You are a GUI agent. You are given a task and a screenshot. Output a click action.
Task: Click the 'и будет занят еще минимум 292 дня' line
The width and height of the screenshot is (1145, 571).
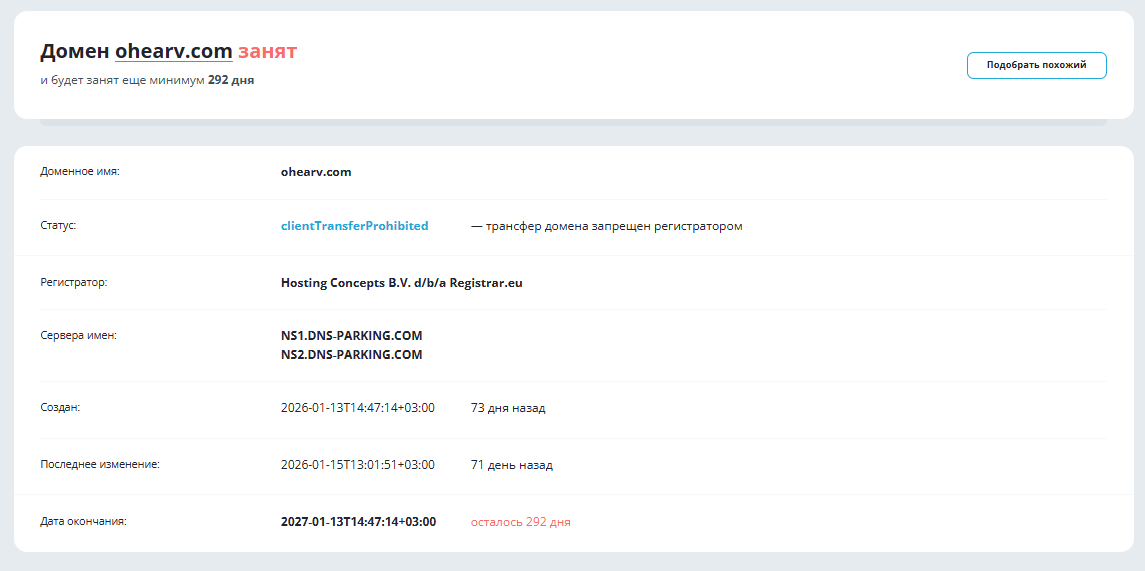point(148,80)
